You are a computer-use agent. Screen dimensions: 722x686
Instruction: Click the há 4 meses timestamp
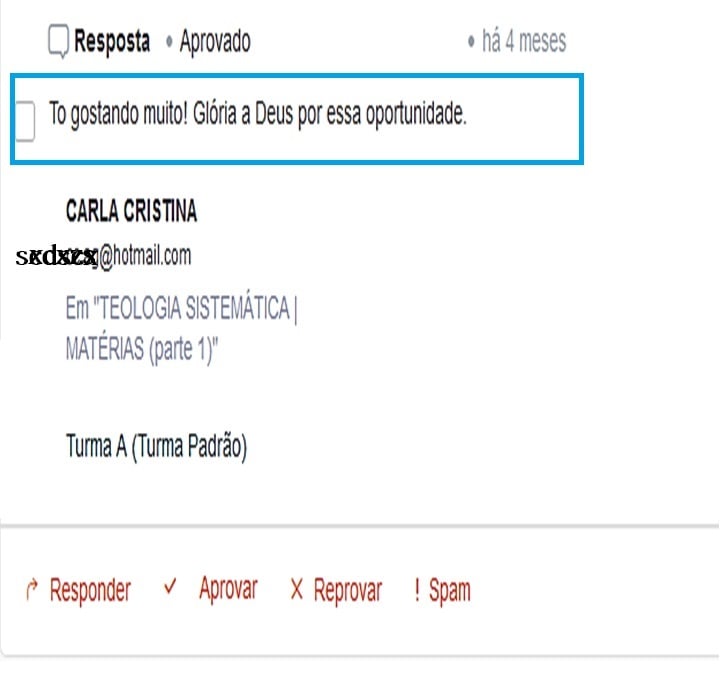(524, 41)
